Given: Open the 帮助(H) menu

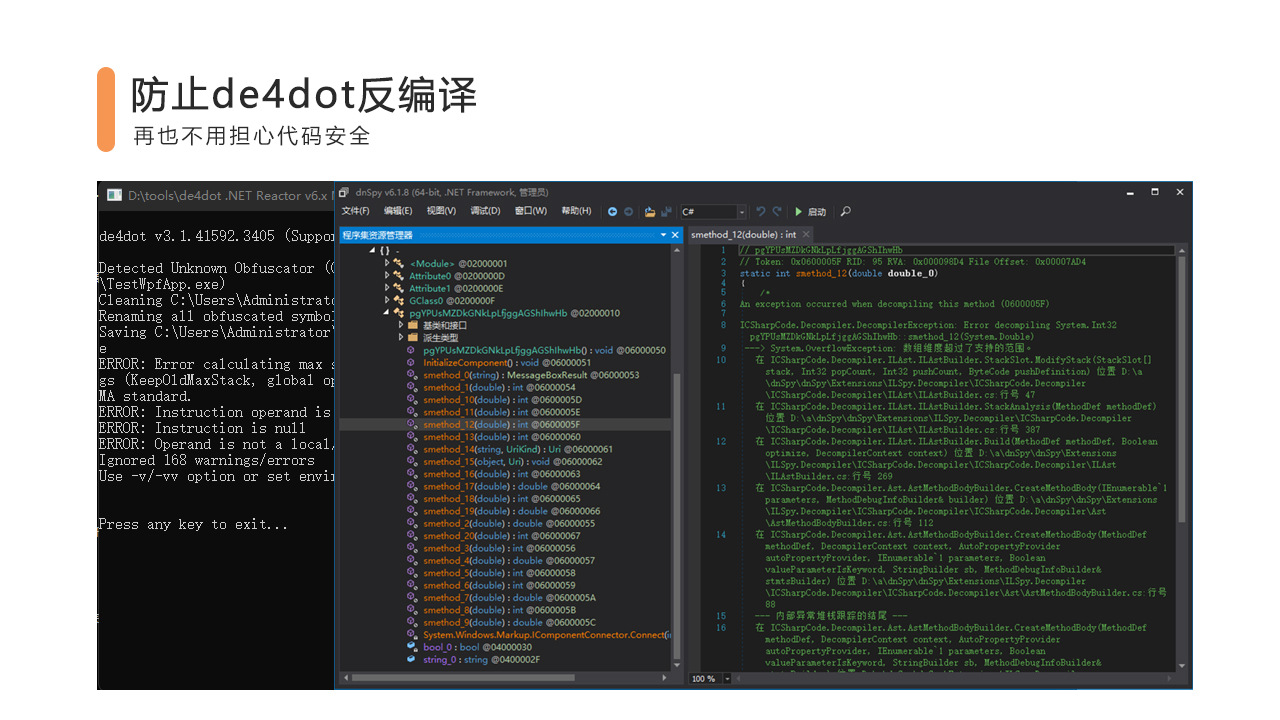Looking at the screenshot, I should (576, 211).
